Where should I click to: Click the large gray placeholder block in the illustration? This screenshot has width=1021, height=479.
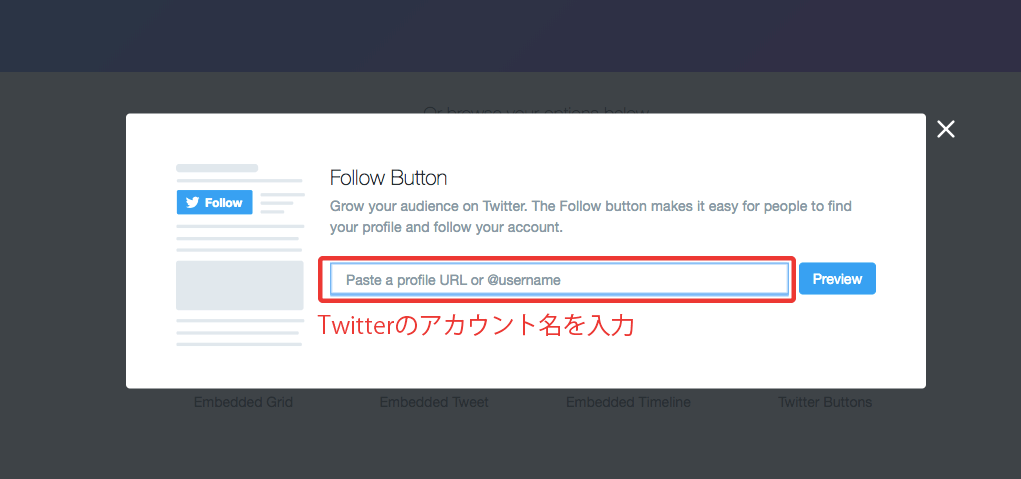click(x=239, y=285)
